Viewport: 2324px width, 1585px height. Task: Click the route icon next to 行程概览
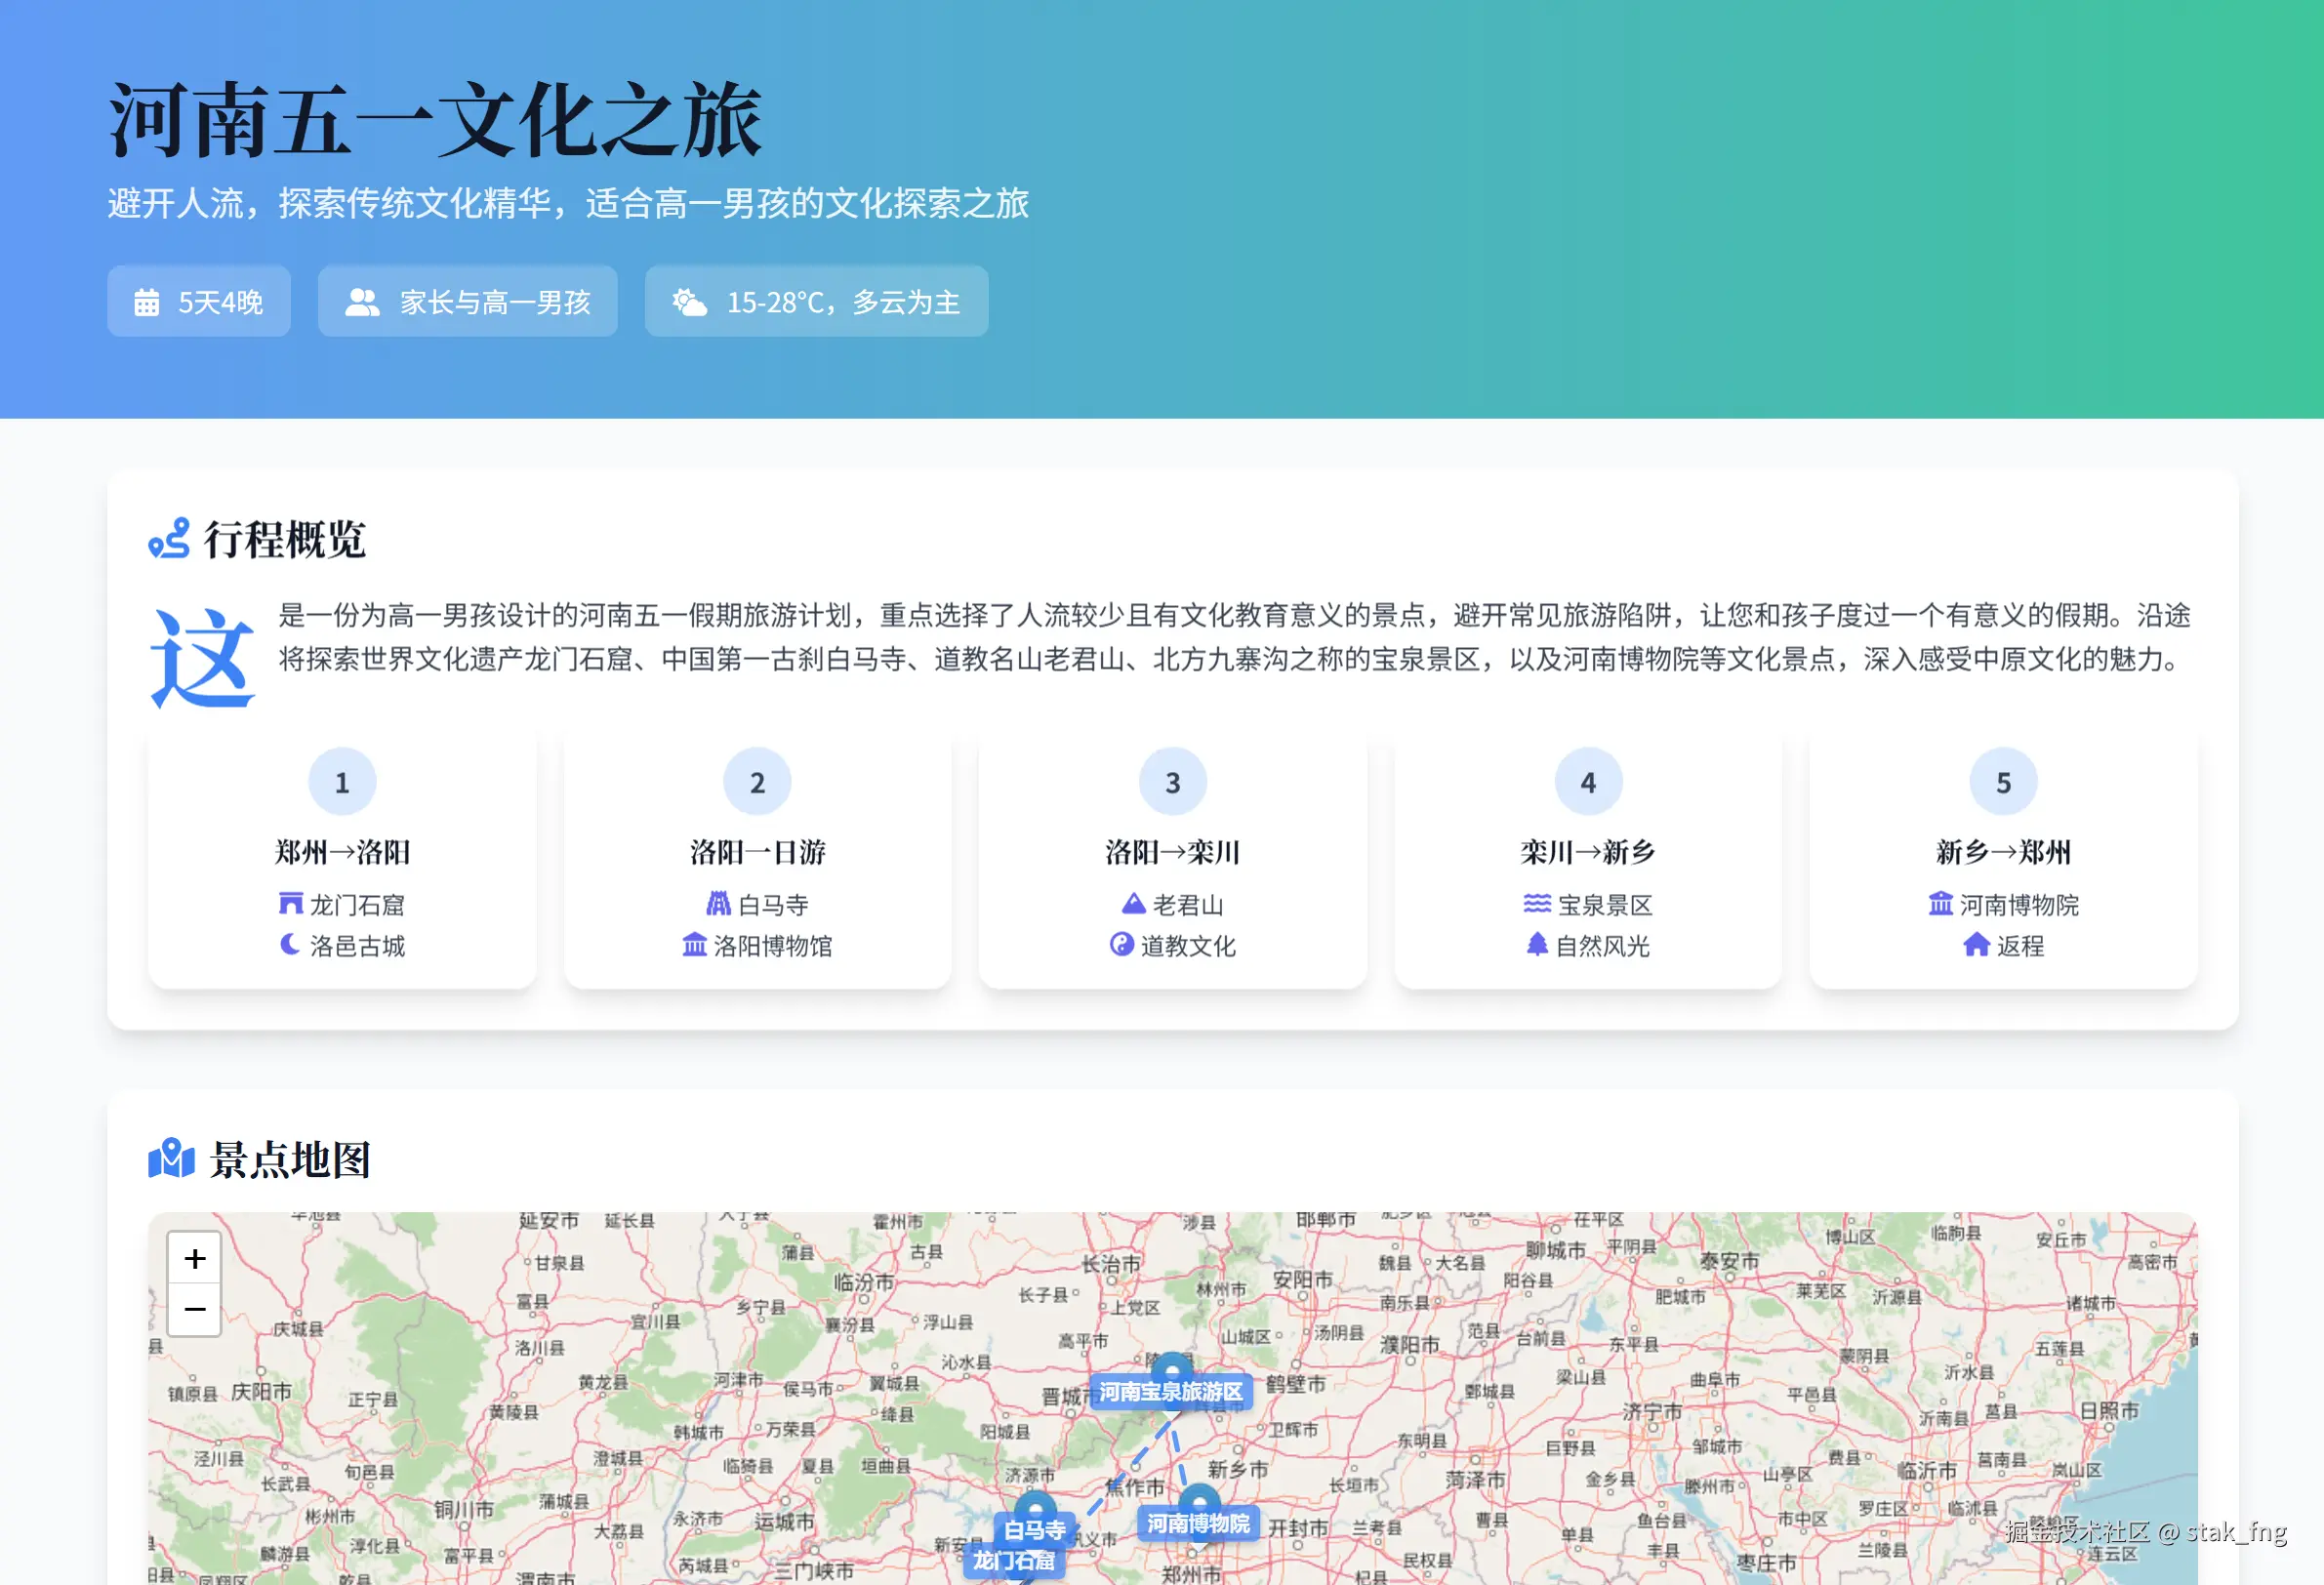169,539
